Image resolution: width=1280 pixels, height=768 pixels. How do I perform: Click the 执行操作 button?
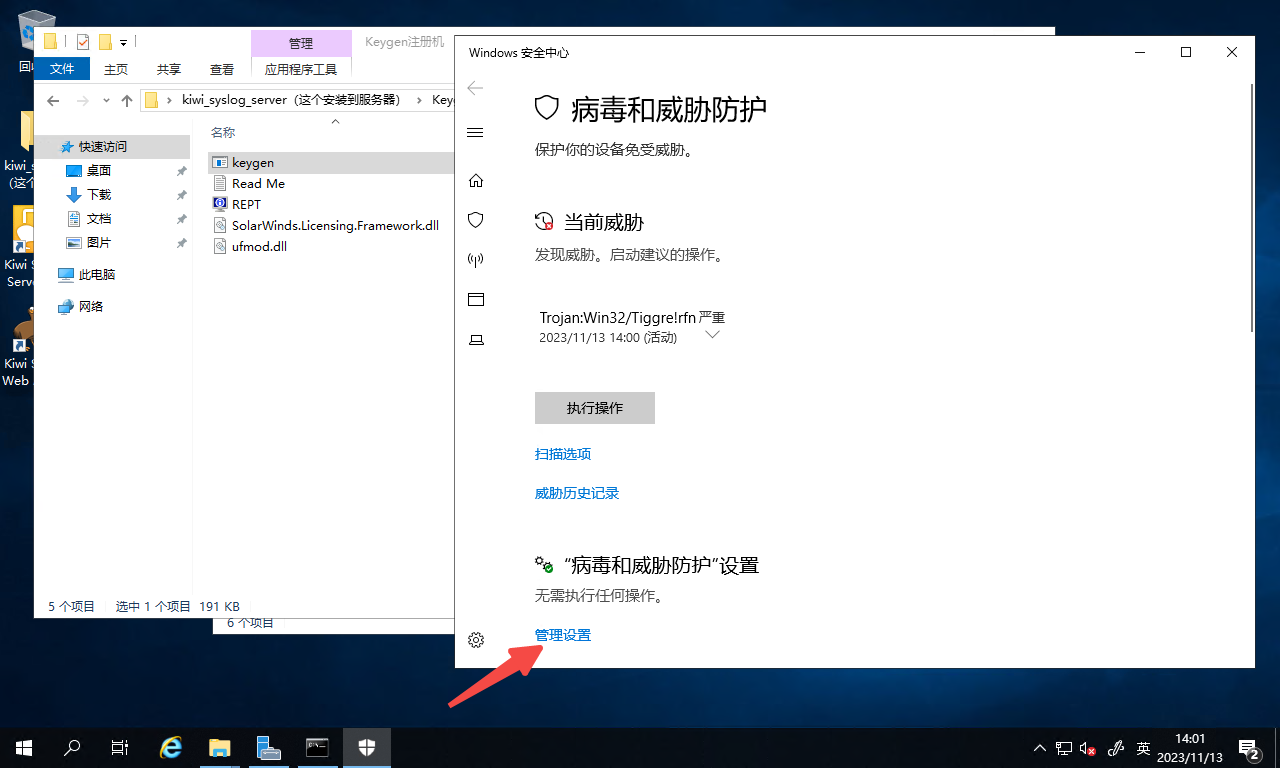pyautogui.click(x=595, y=408)
